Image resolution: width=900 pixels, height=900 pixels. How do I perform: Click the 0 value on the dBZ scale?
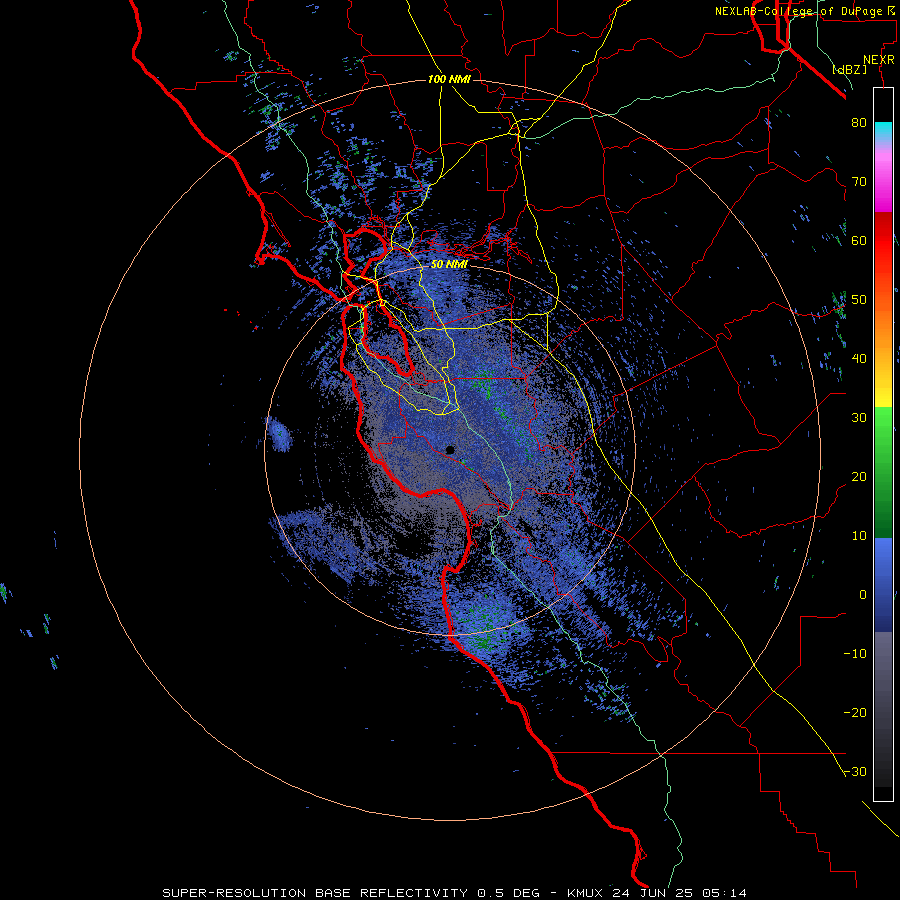(x=863, y=595)
